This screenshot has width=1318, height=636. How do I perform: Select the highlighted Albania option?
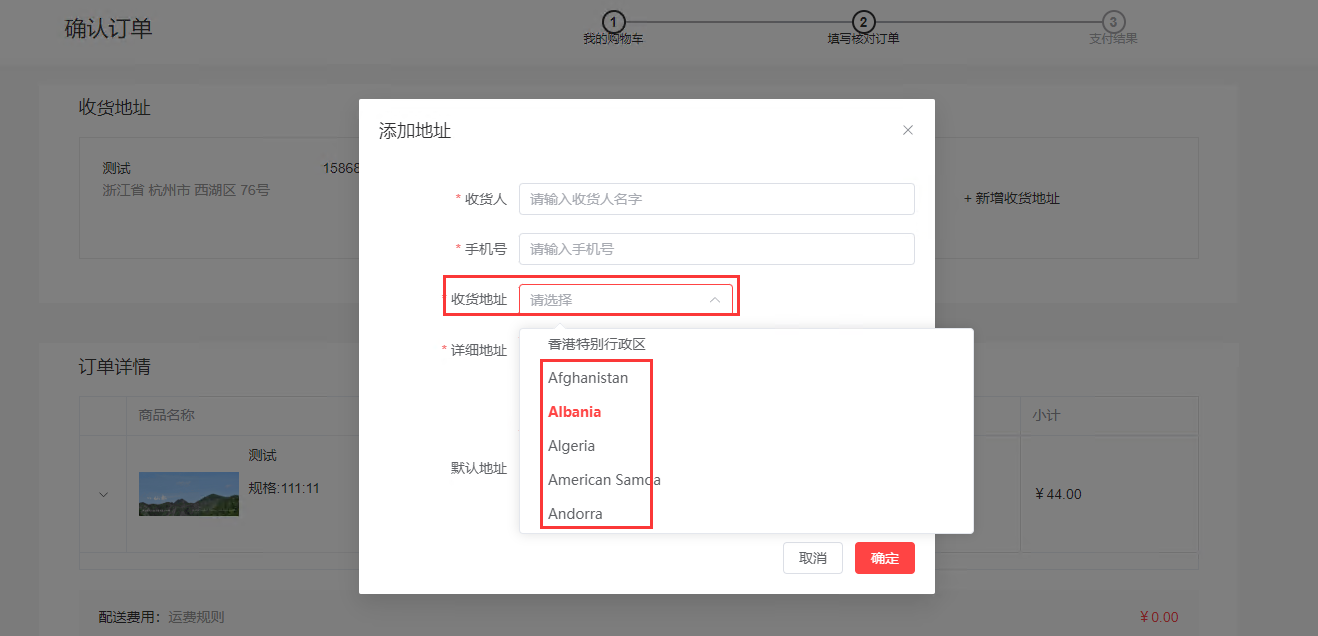(575, 412)
